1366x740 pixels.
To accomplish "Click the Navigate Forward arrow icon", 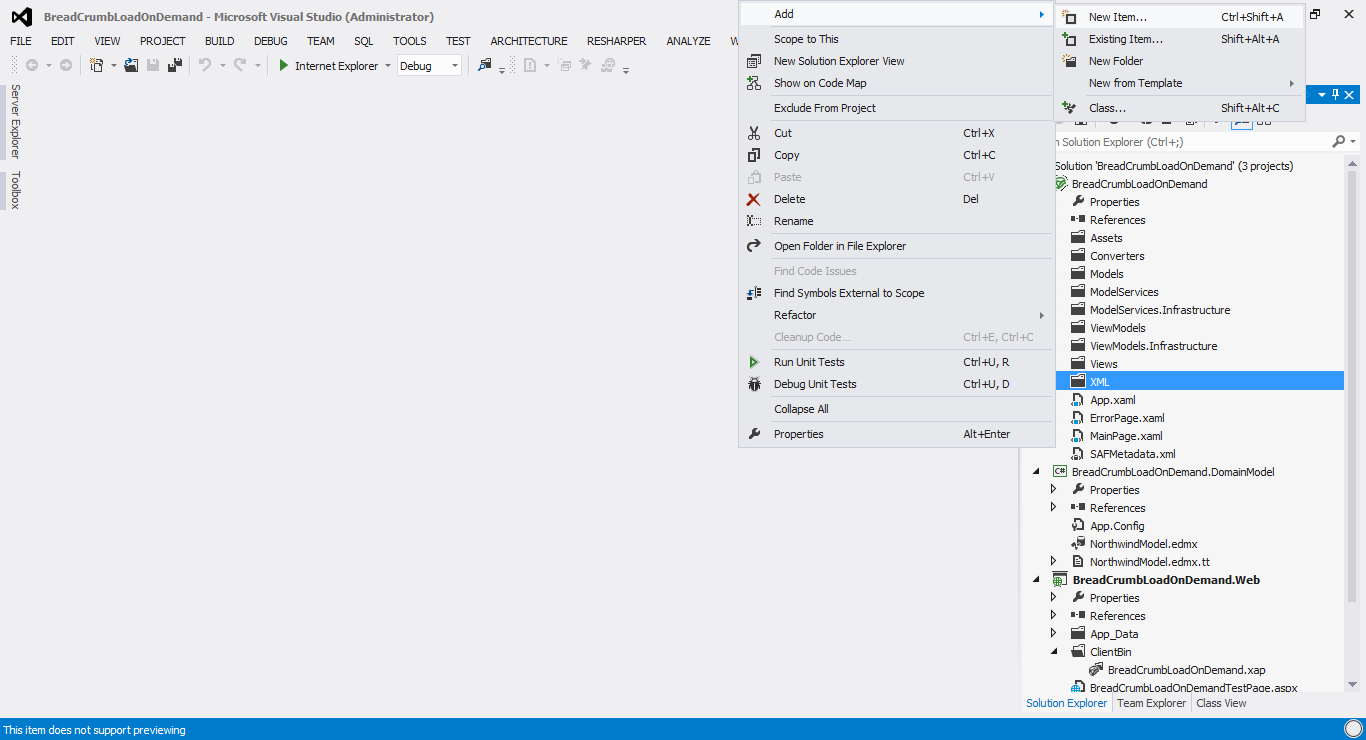I will [x=66, y=65].
